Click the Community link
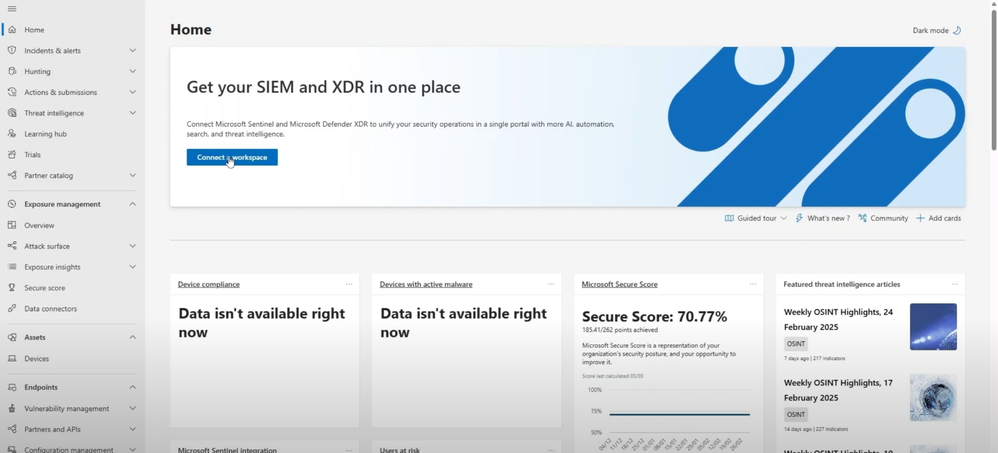Screen dimensions: 998x453 pyautogui.click(x=883, y=218)
